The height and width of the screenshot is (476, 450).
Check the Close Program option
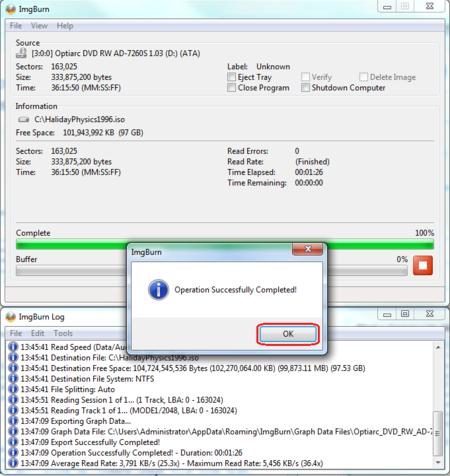231,88
